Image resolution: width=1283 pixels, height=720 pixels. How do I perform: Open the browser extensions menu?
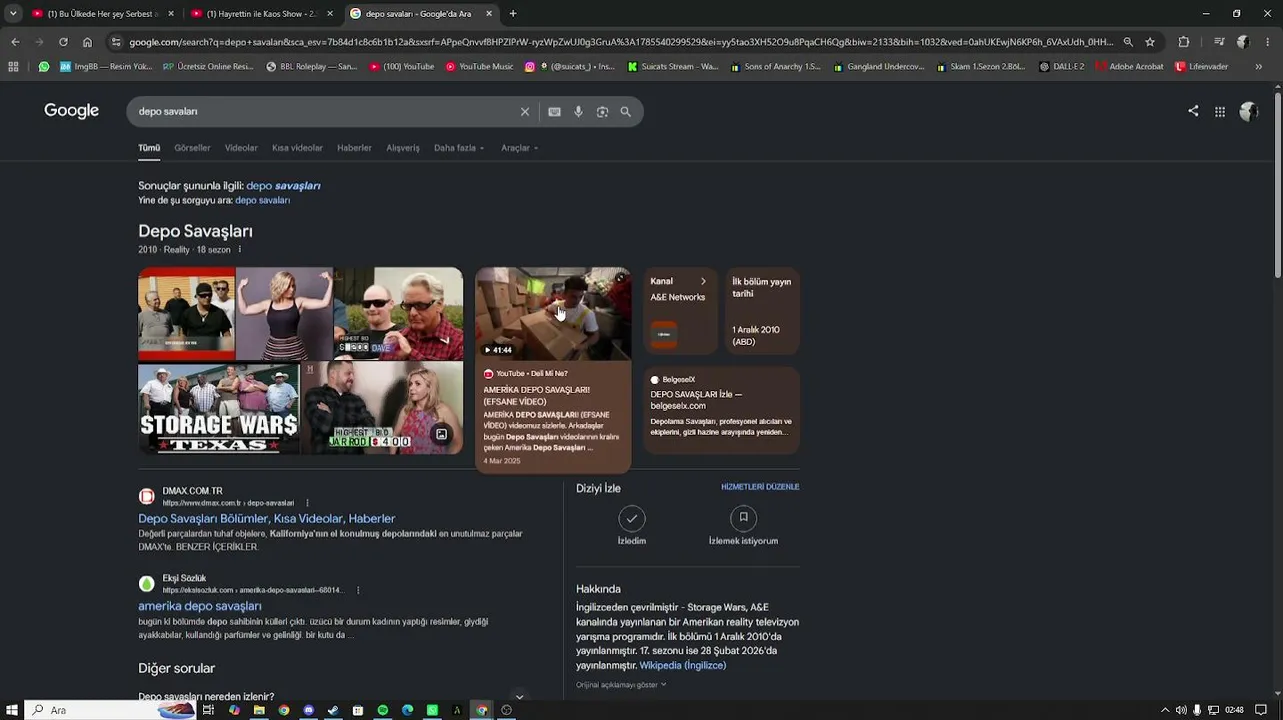pyautogui.click(x=1184, y=42)
